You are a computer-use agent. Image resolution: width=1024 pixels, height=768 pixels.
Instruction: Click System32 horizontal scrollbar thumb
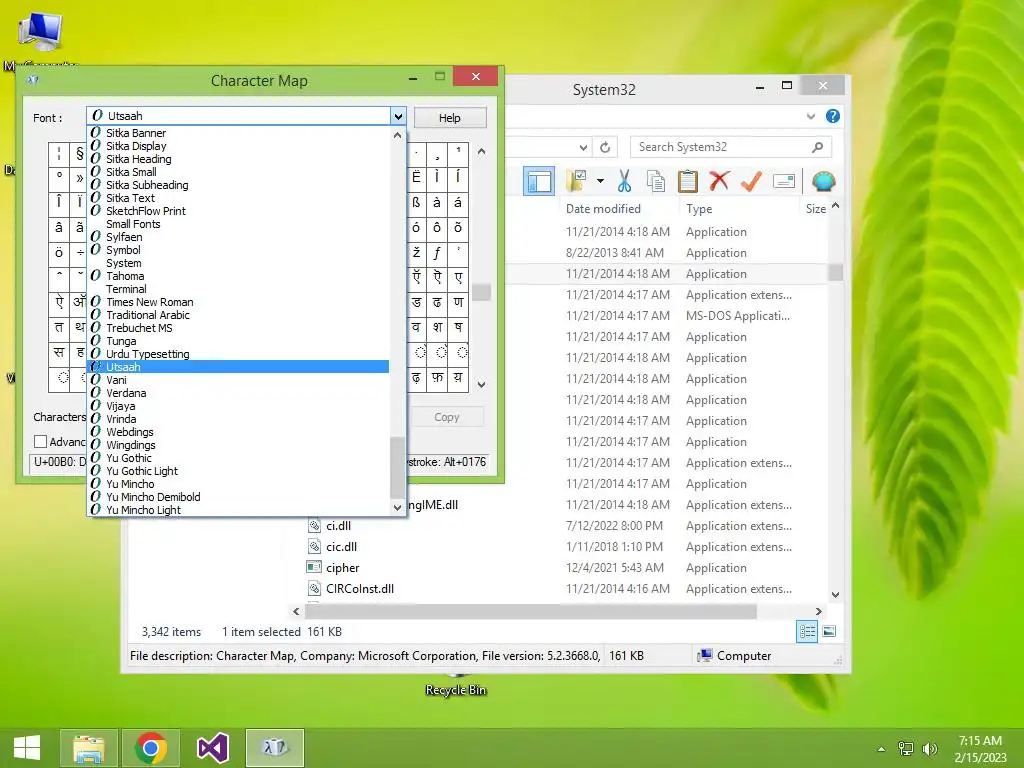click(x=530, y=611)
